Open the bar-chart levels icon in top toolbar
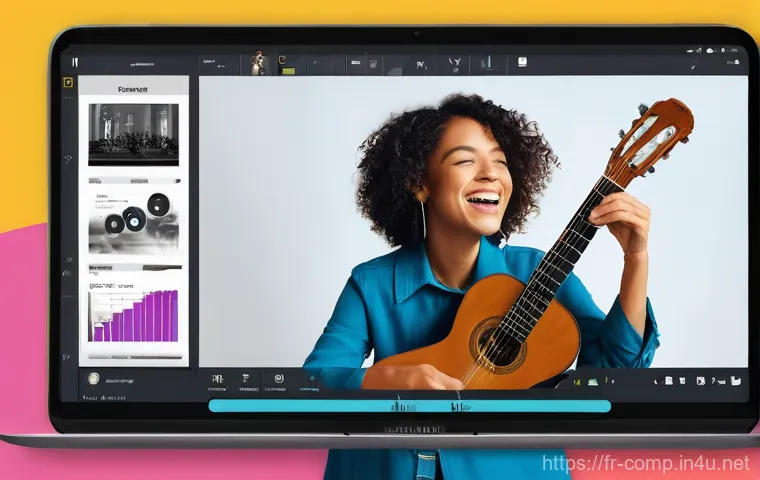This screenshot has width=760, height=480. pos(487,62)
